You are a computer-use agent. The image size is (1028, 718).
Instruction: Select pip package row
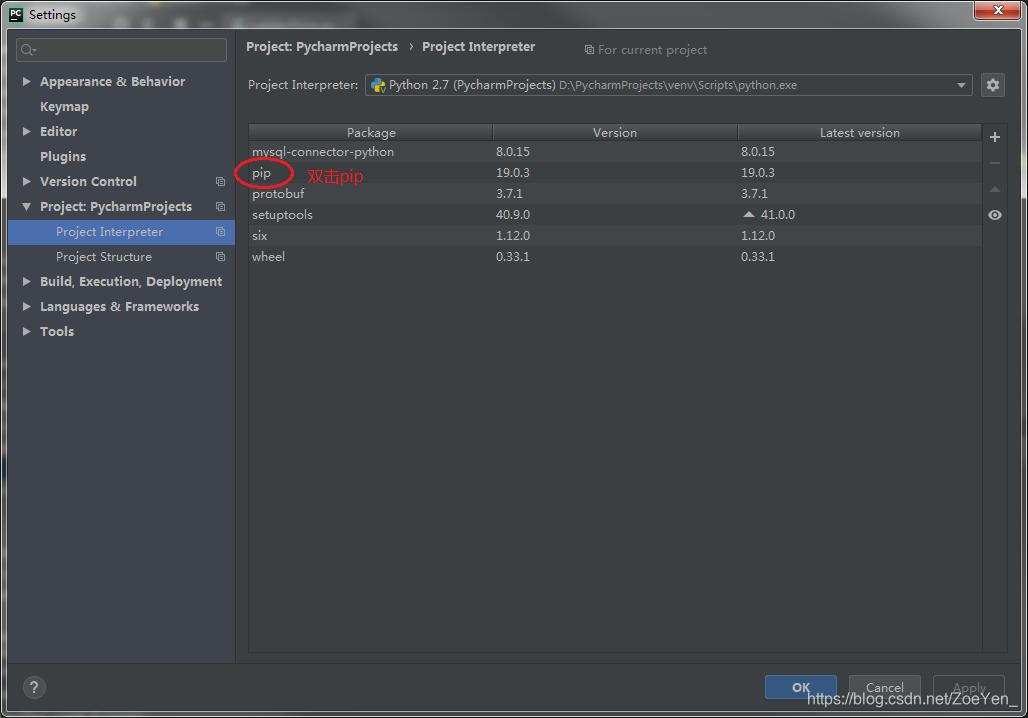coord(615,172)
